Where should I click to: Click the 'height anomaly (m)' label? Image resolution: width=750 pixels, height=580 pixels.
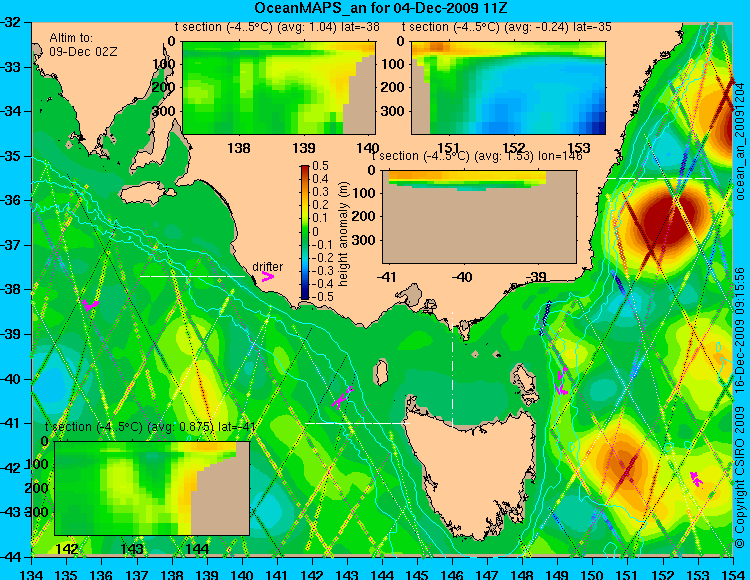343,234
